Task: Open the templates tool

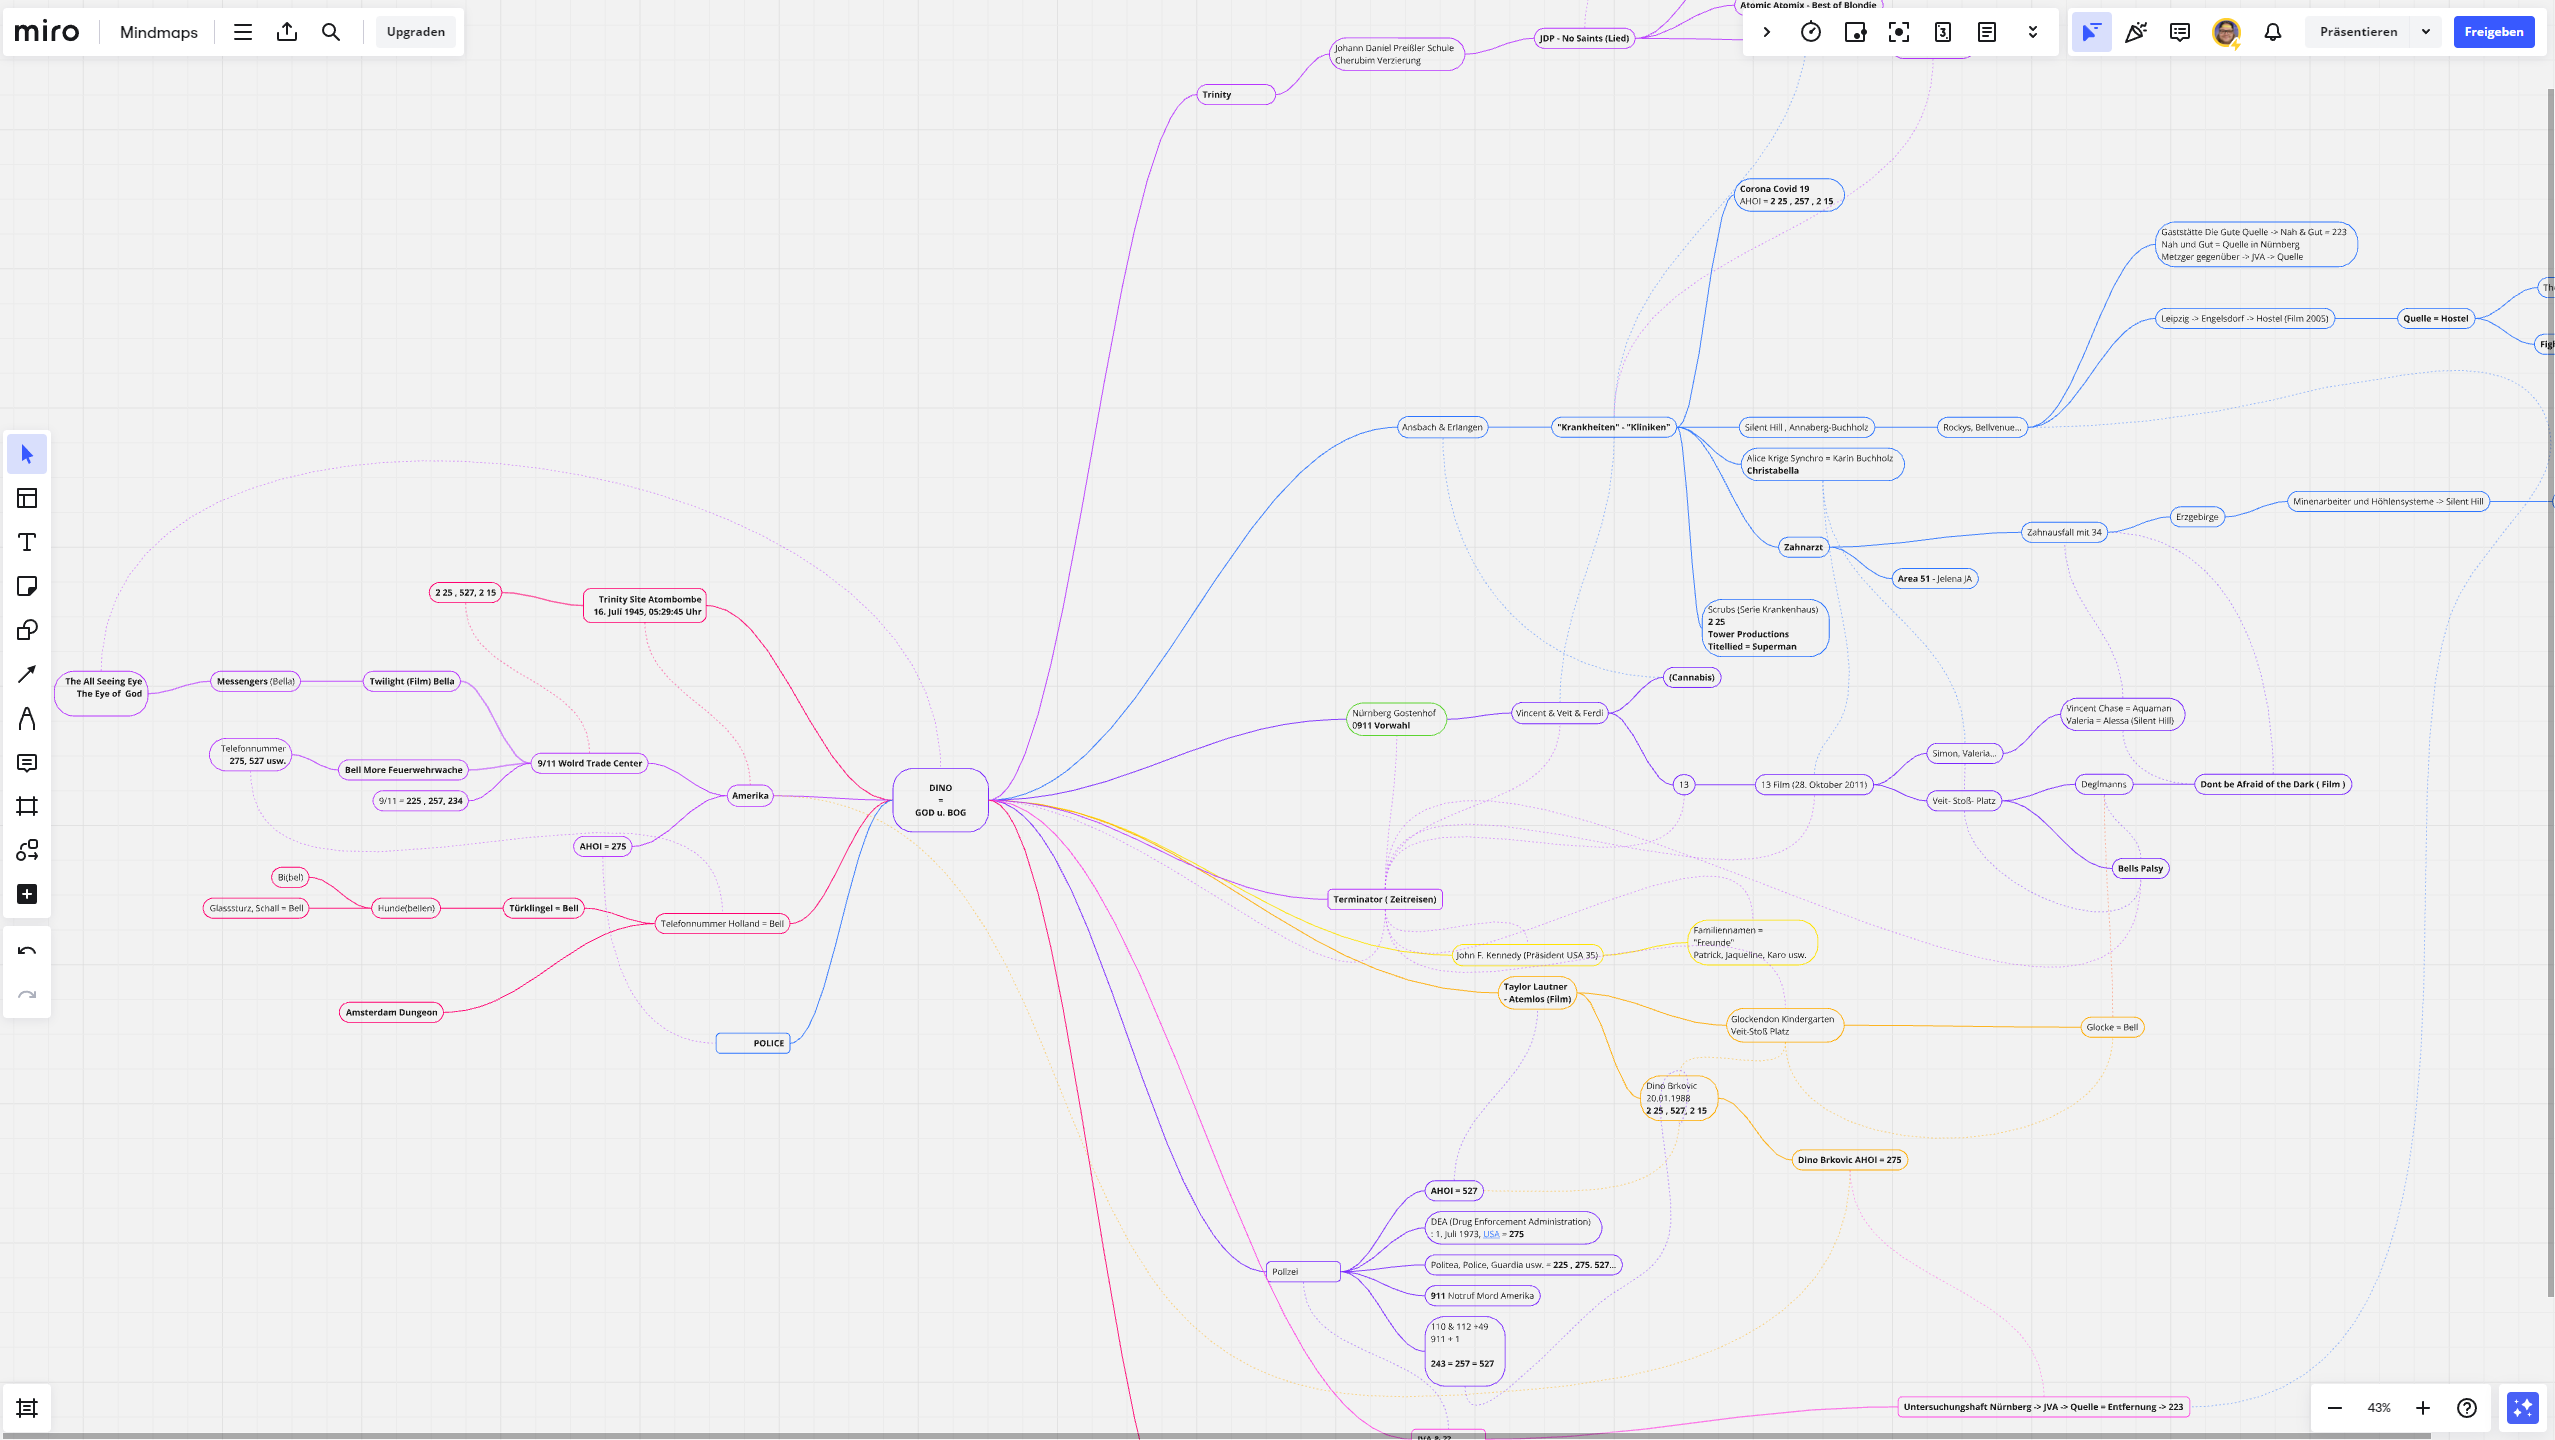Action: point(27,498)
